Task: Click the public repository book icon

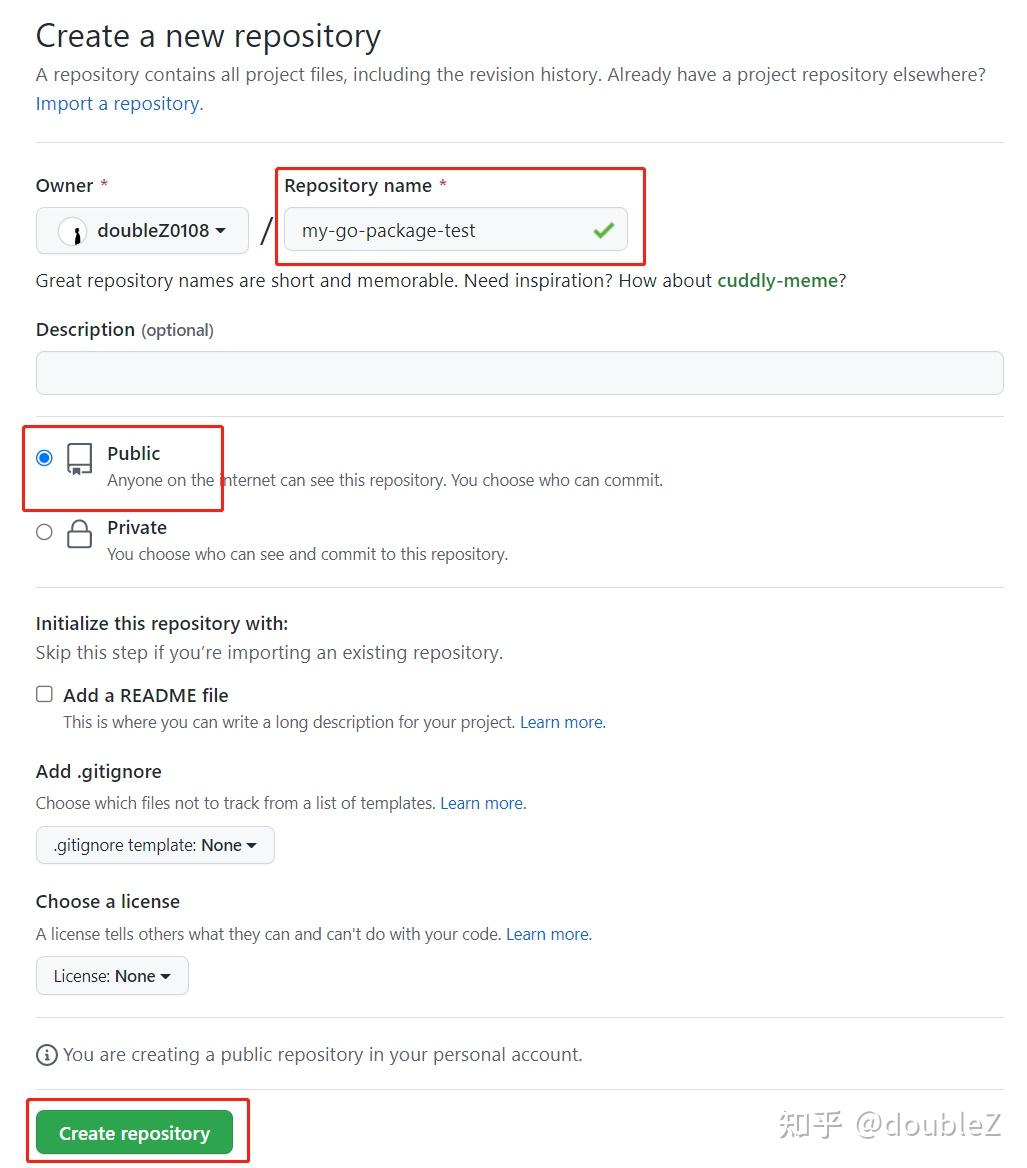Action: click(79, 459)
